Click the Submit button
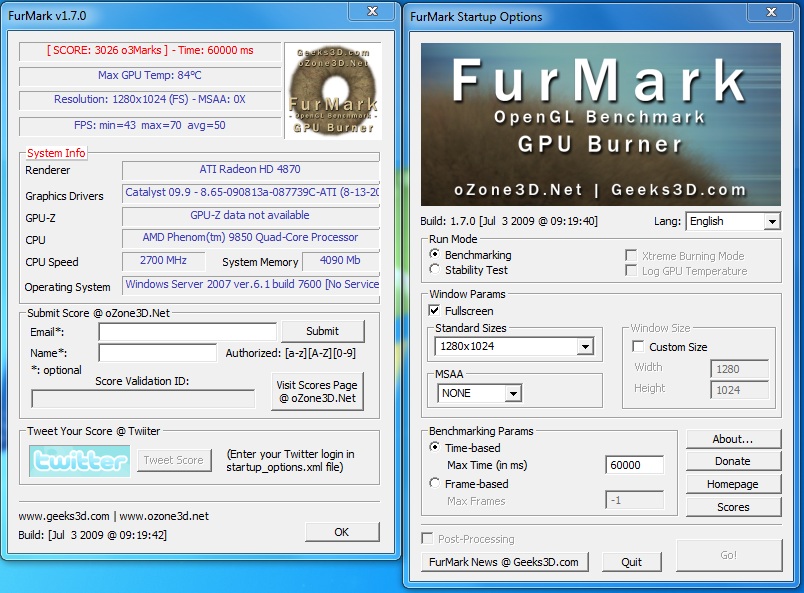 323,331
